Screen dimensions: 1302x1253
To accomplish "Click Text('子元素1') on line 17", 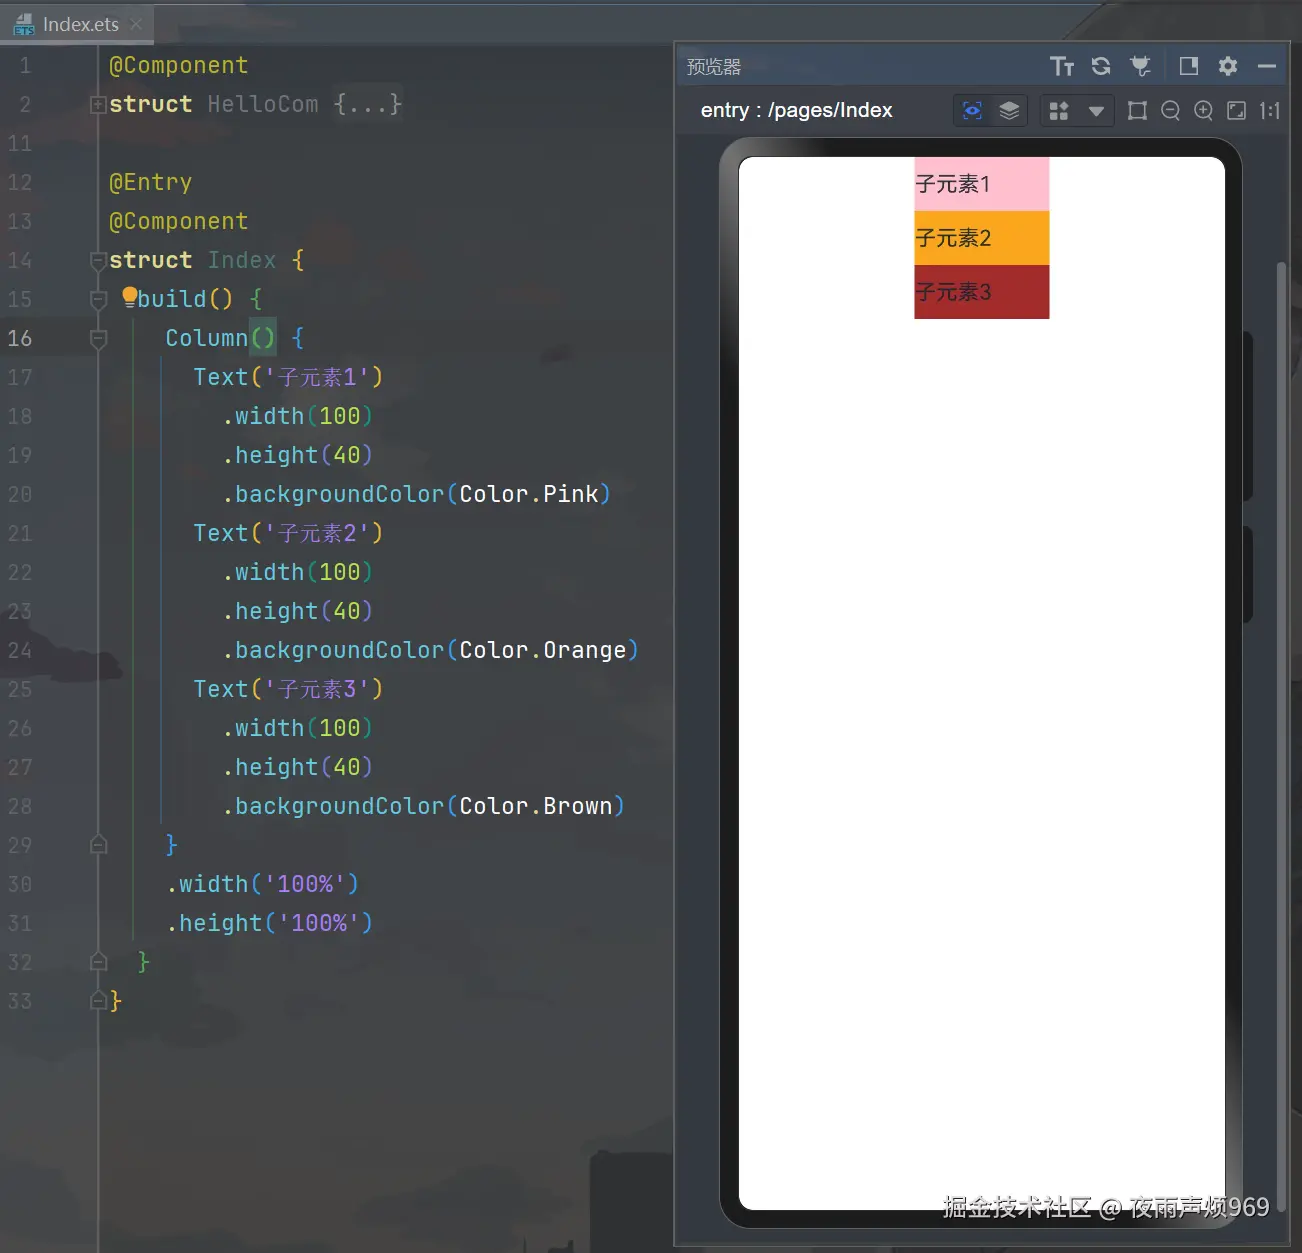I will [288, 377].
